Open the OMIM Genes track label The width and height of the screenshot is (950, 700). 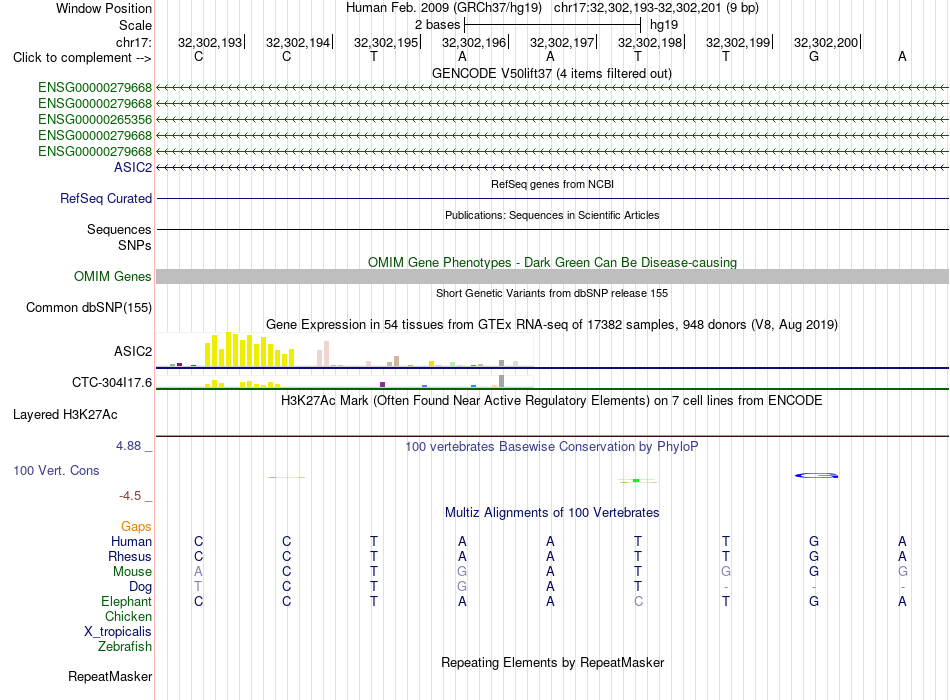pos(113,276)
